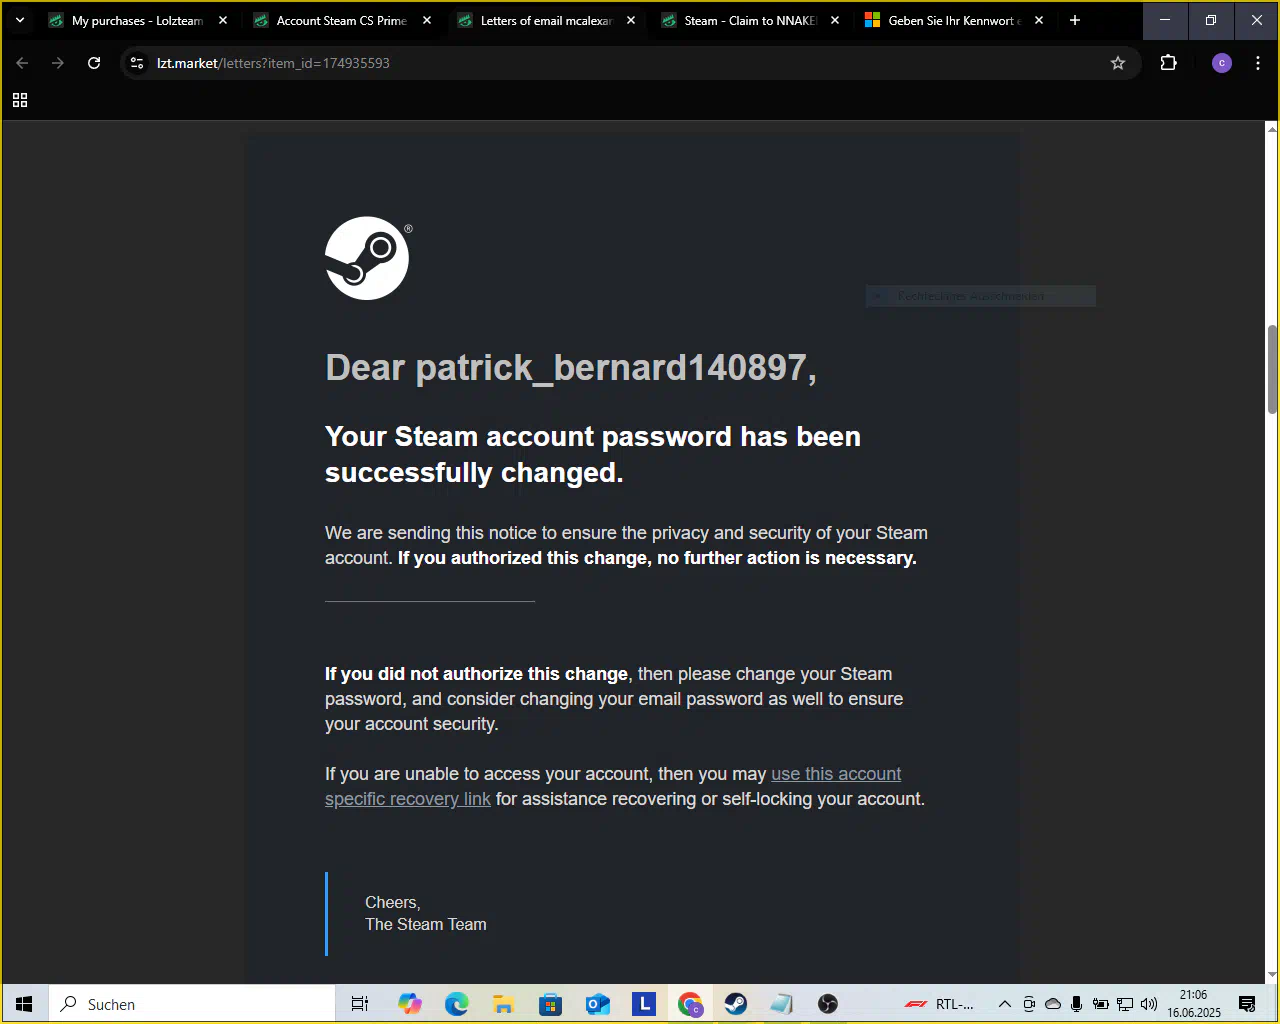Image resolution: width=1280 pixels, height=1024 pixels.
Task: Click the Suchen taskbar search box
Action: [192, 1004]
